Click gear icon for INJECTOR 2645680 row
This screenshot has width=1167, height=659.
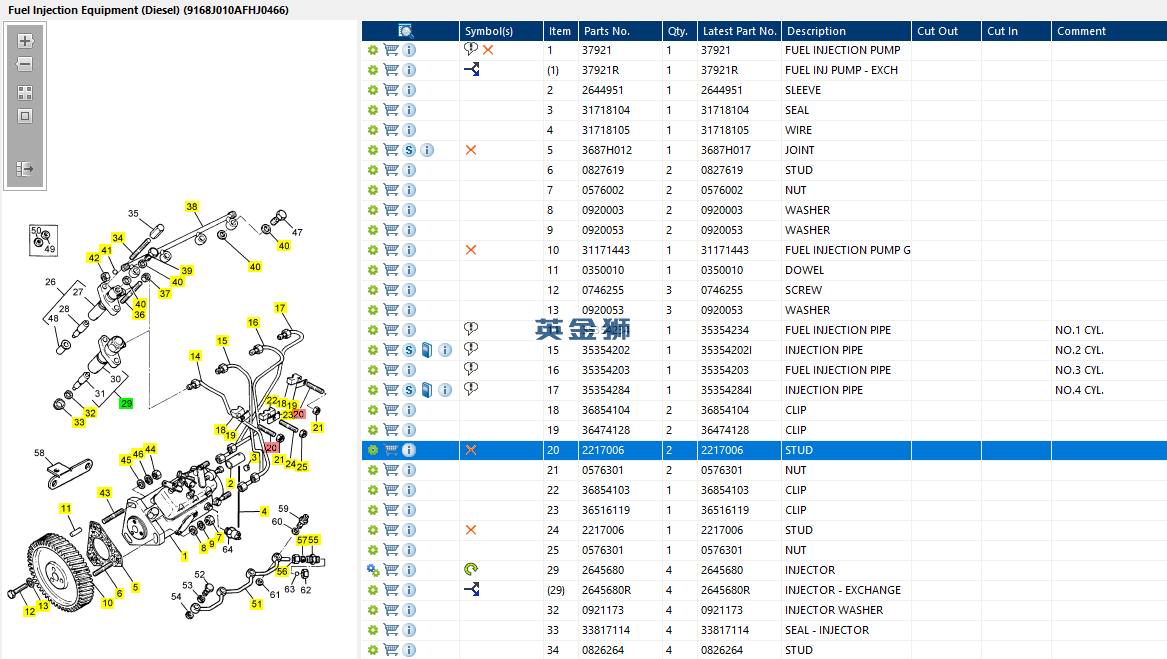click(373, 570)
